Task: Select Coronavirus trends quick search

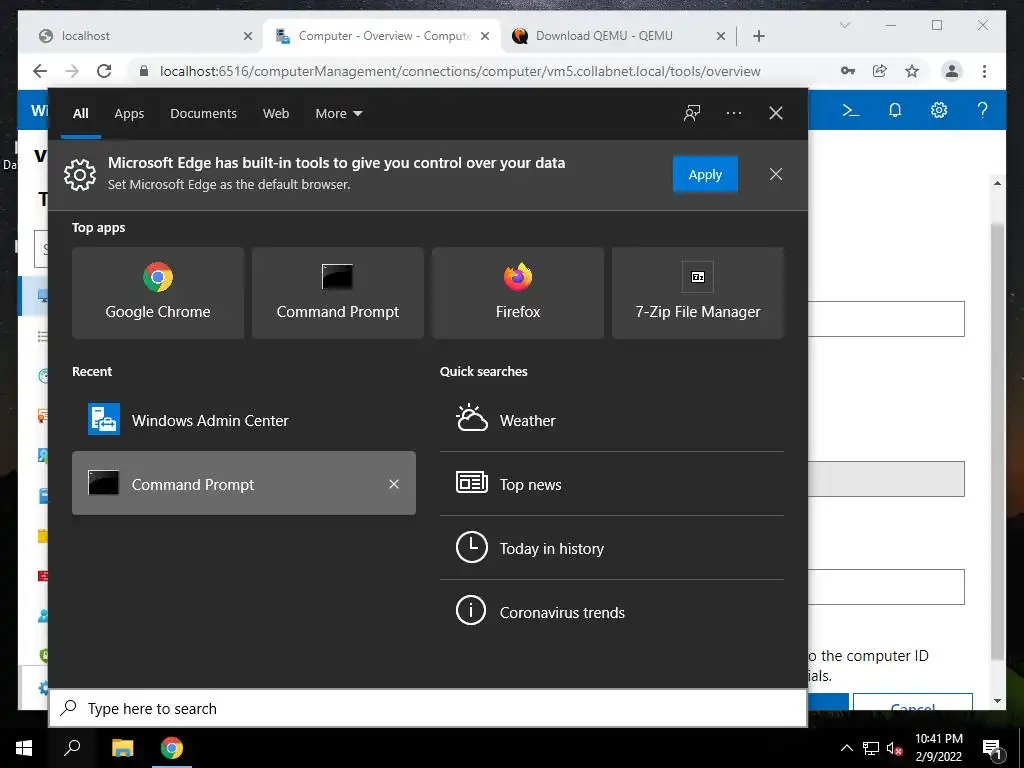Action: click(x=612, y=612)
